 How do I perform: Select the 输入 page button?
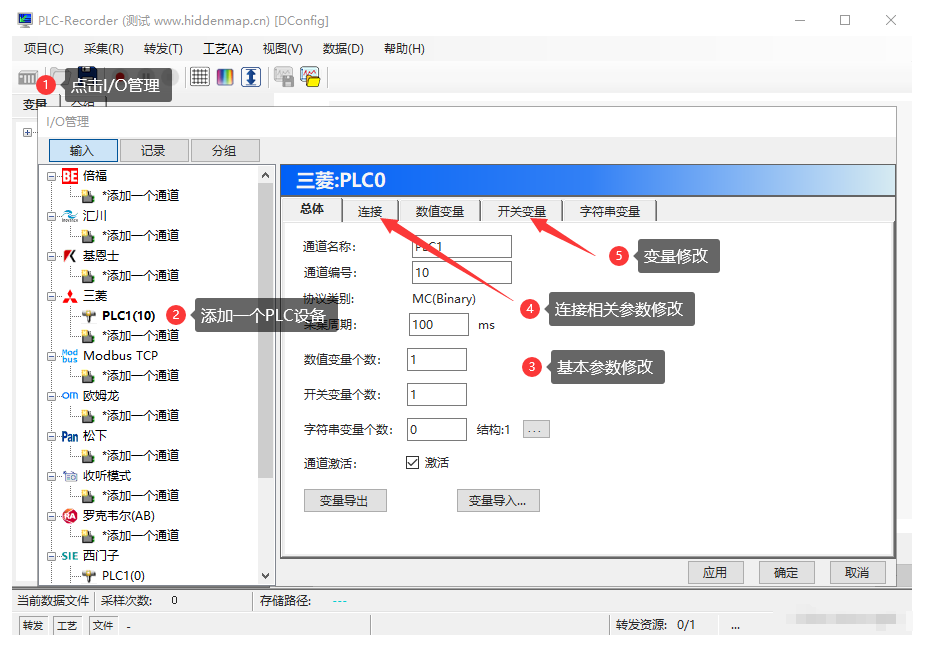pyautogui.click(x=83, y=151)
